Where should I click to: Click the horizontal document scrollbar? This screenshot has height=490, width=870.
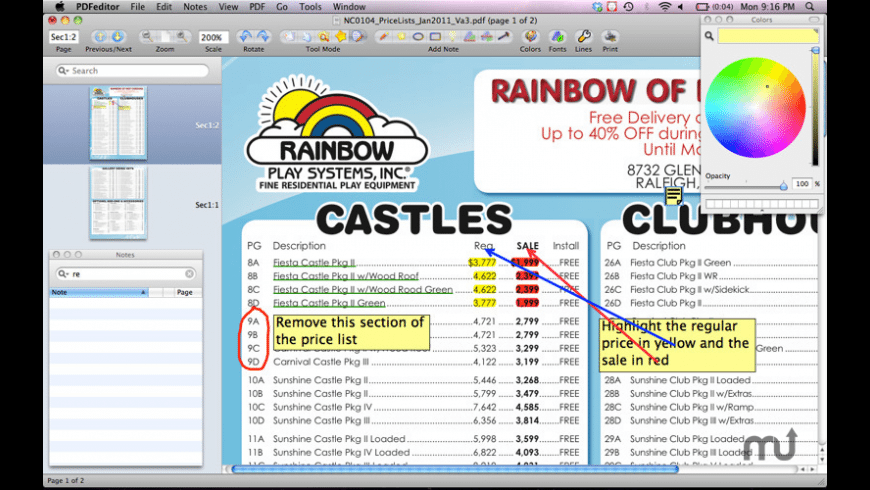tap(455, 469)
